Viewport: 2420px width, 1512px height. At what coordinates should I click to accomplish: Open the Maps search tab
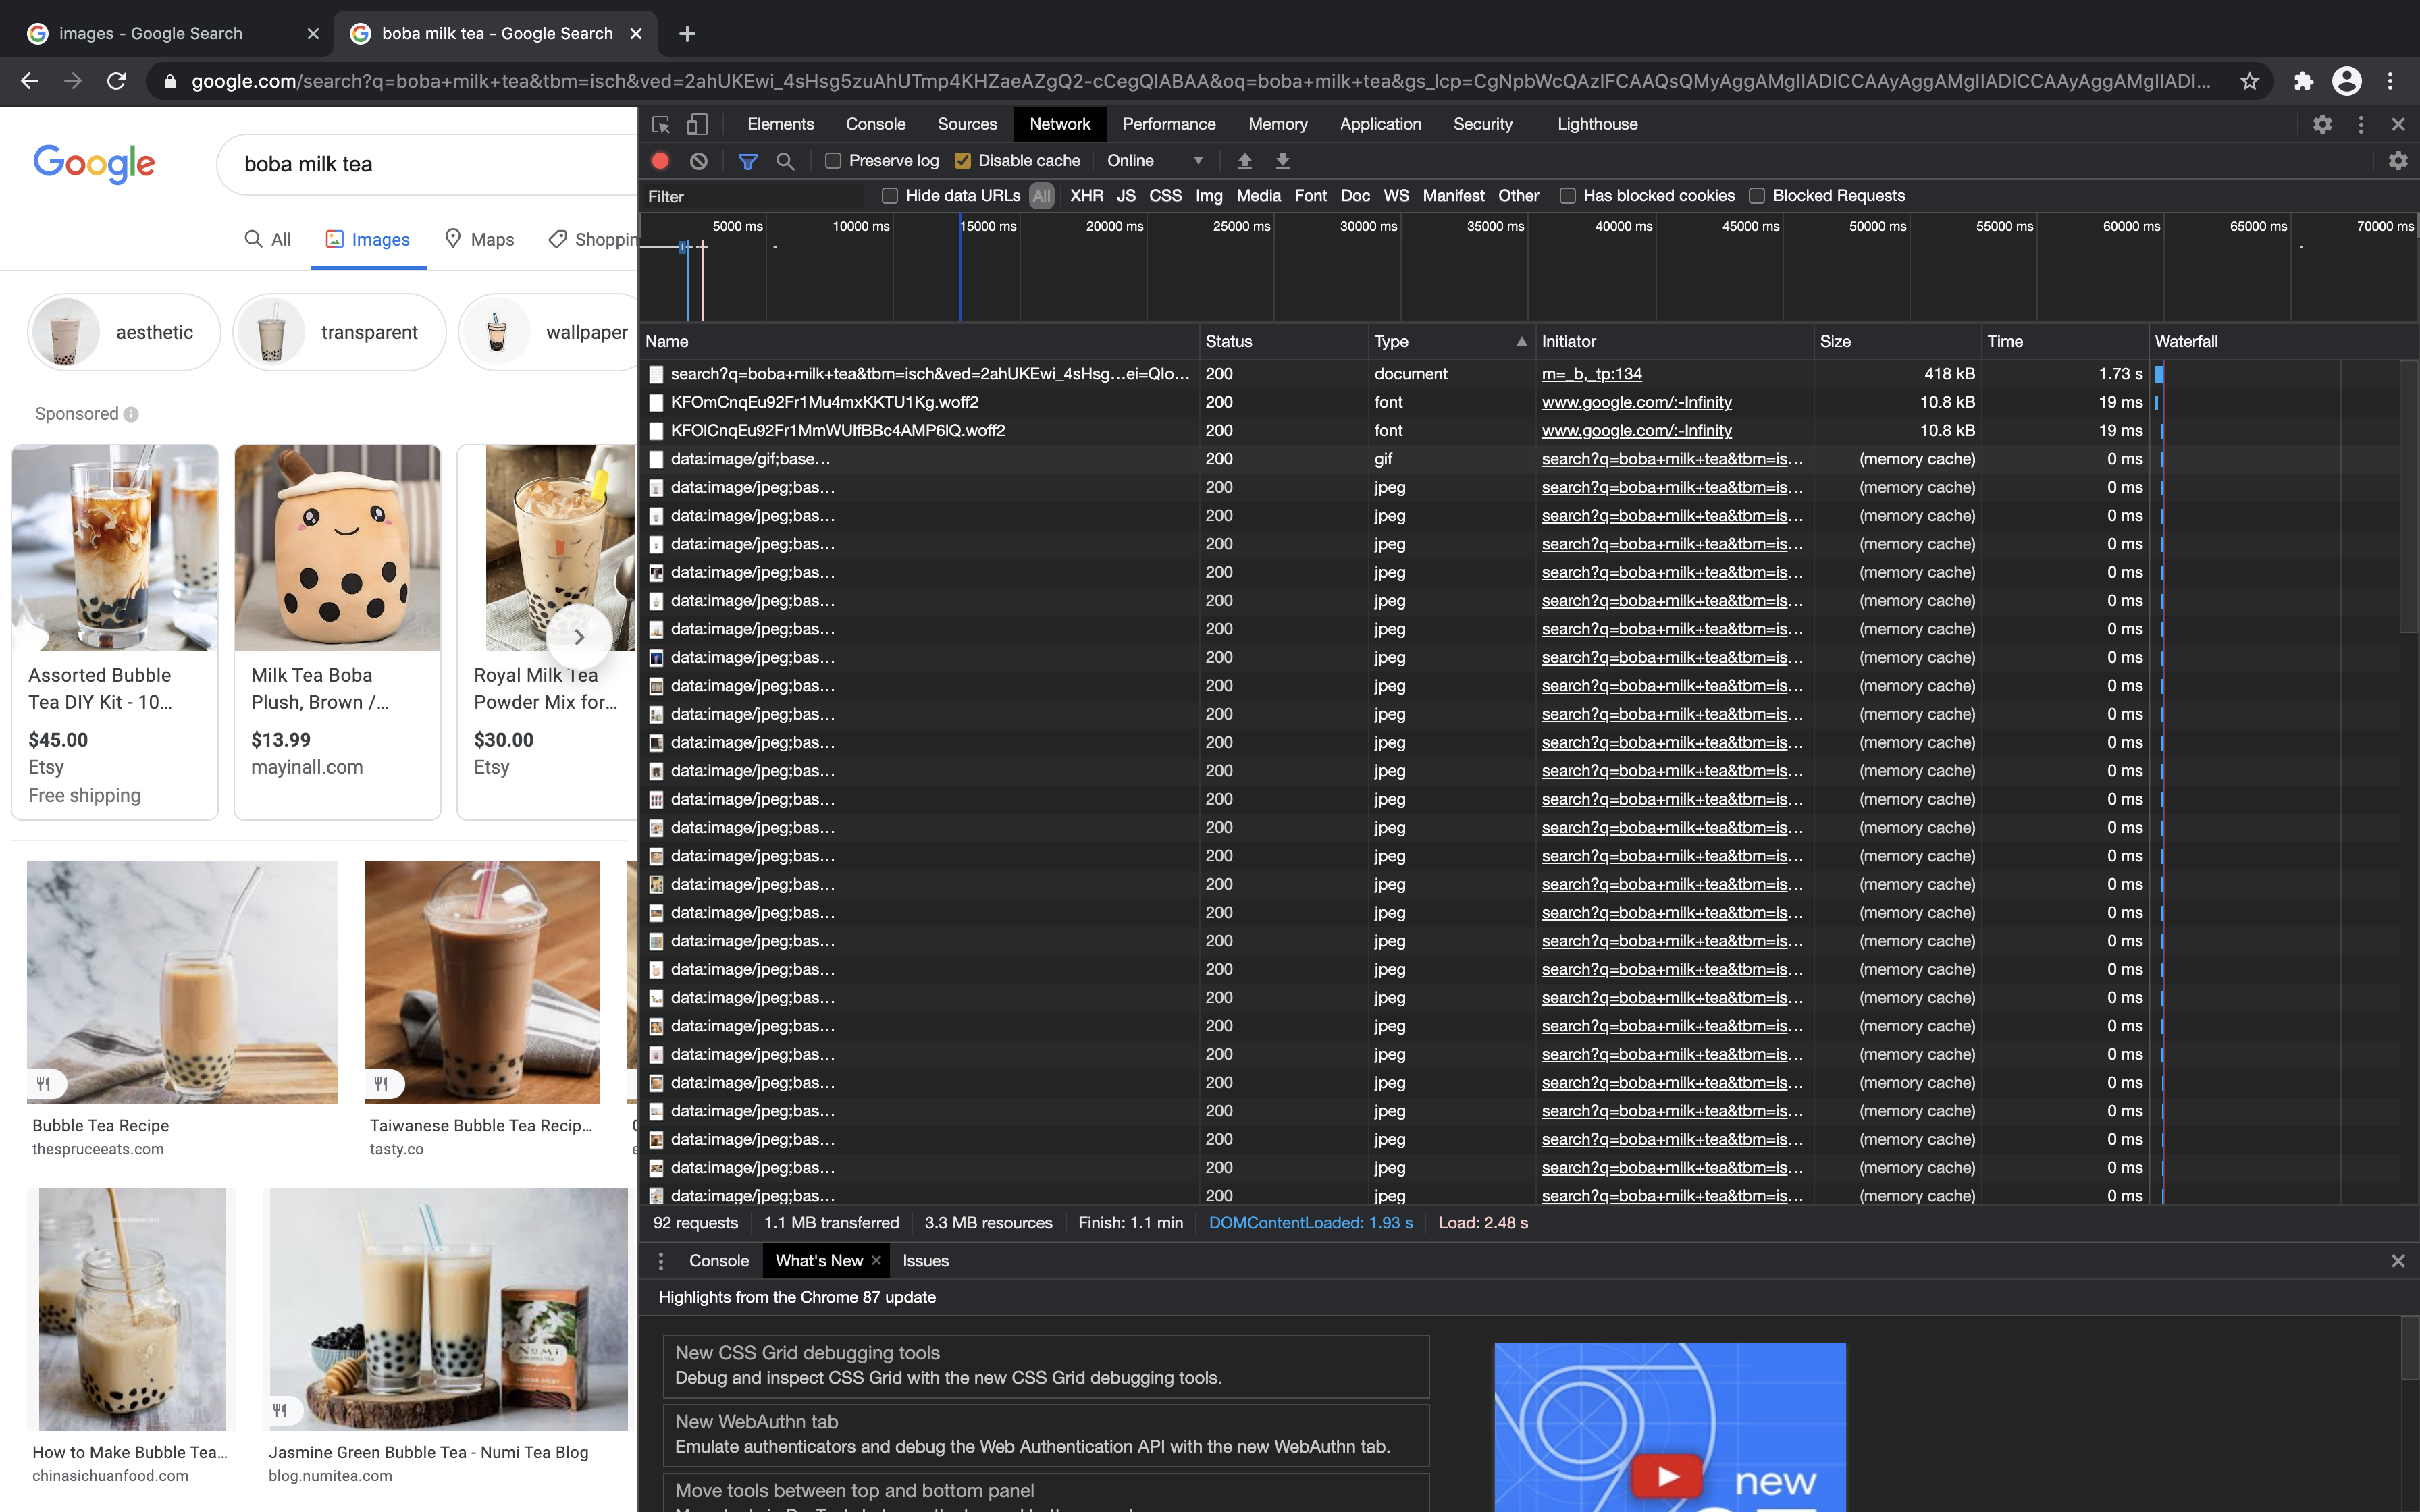[480, 239]
